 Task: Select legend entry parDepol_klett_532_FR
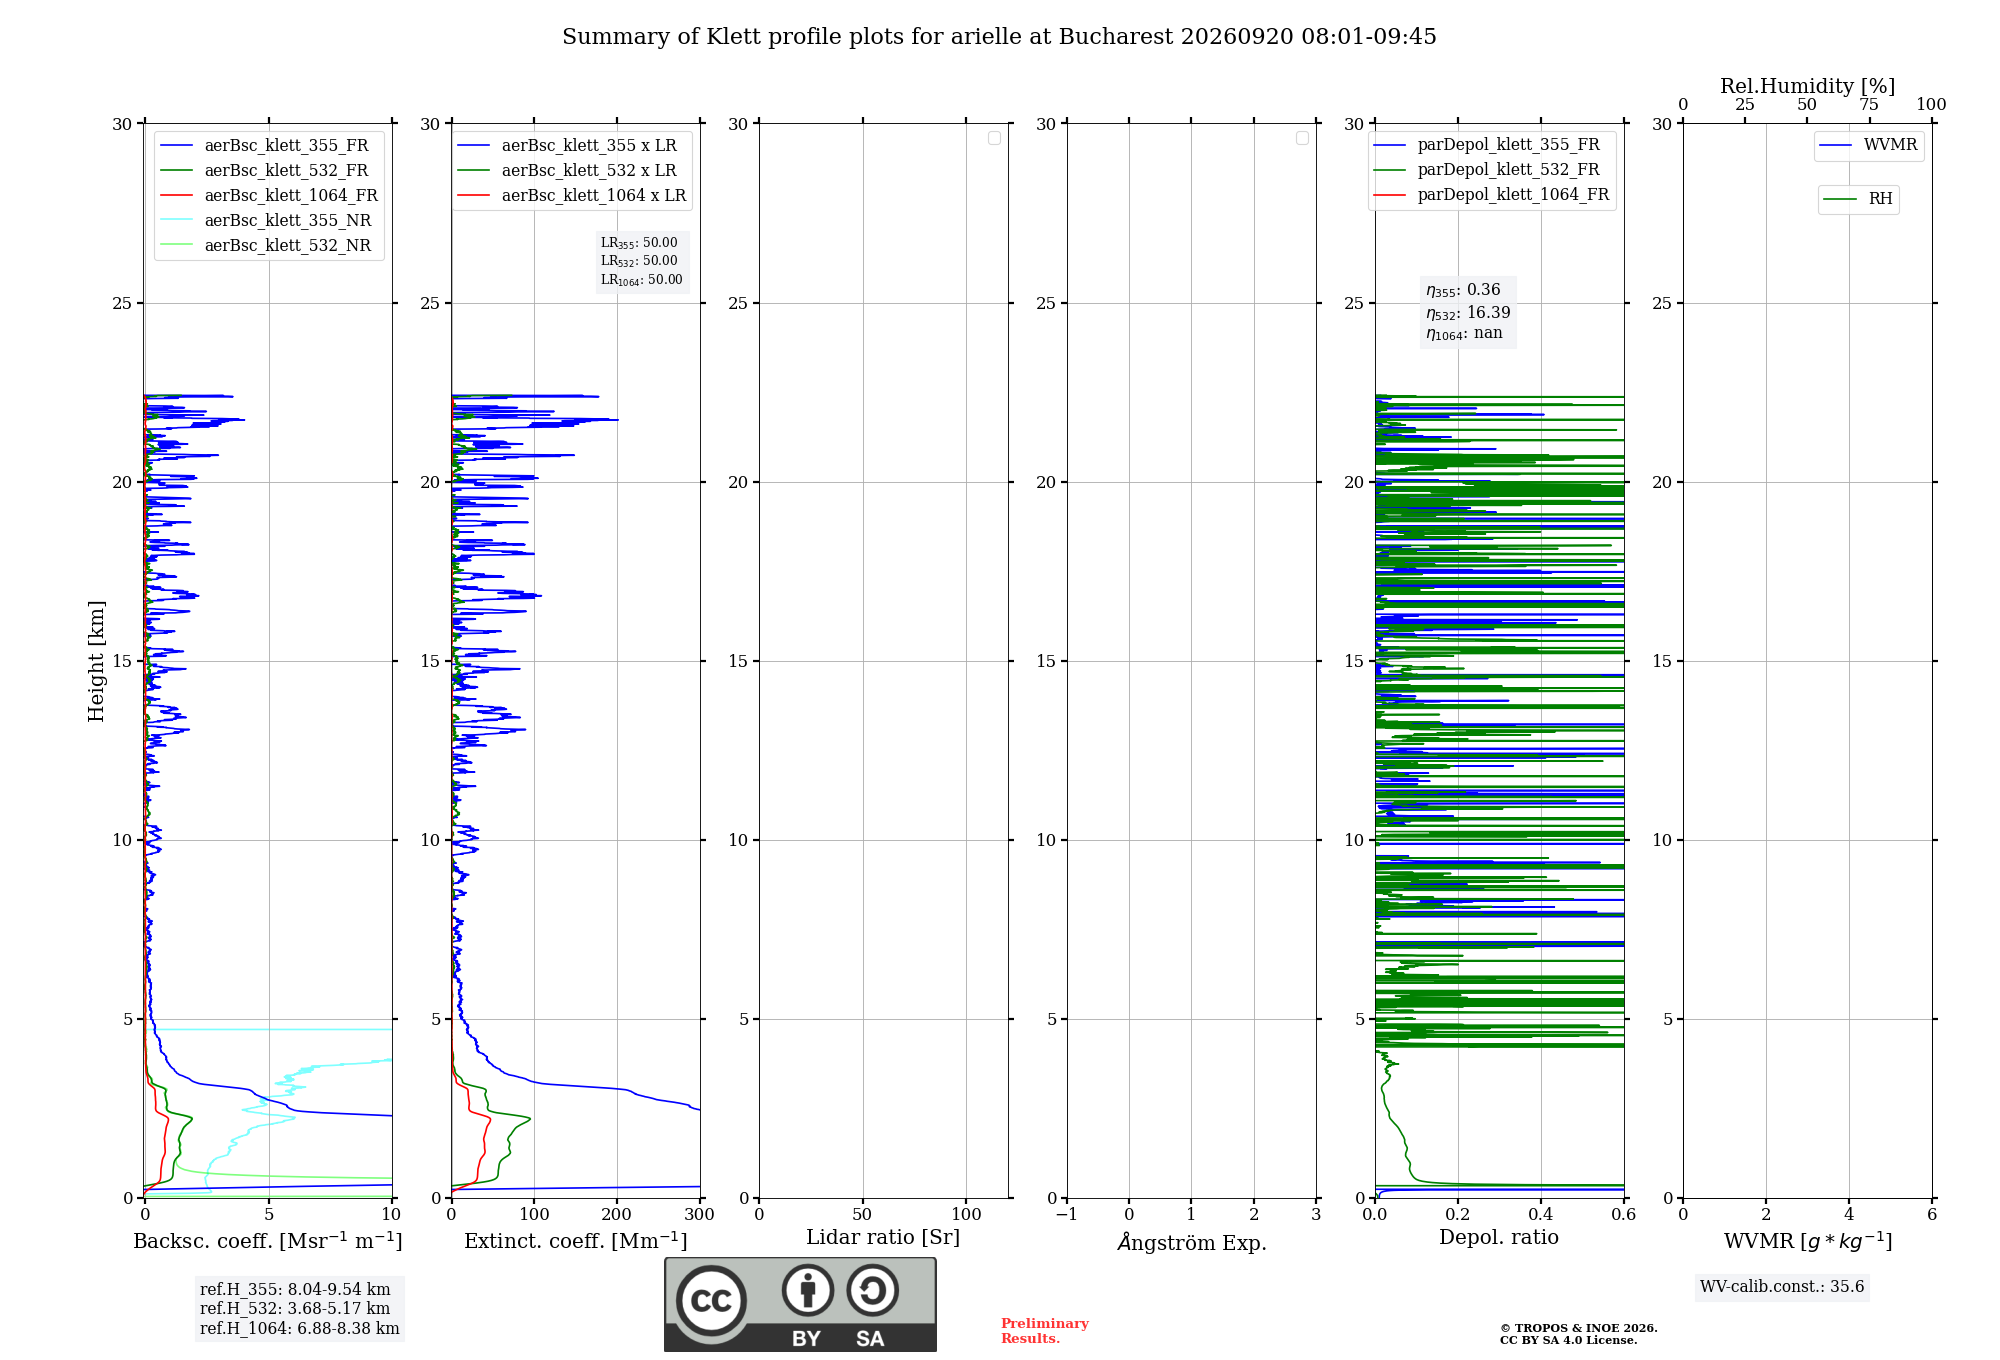pos(1487,170)
